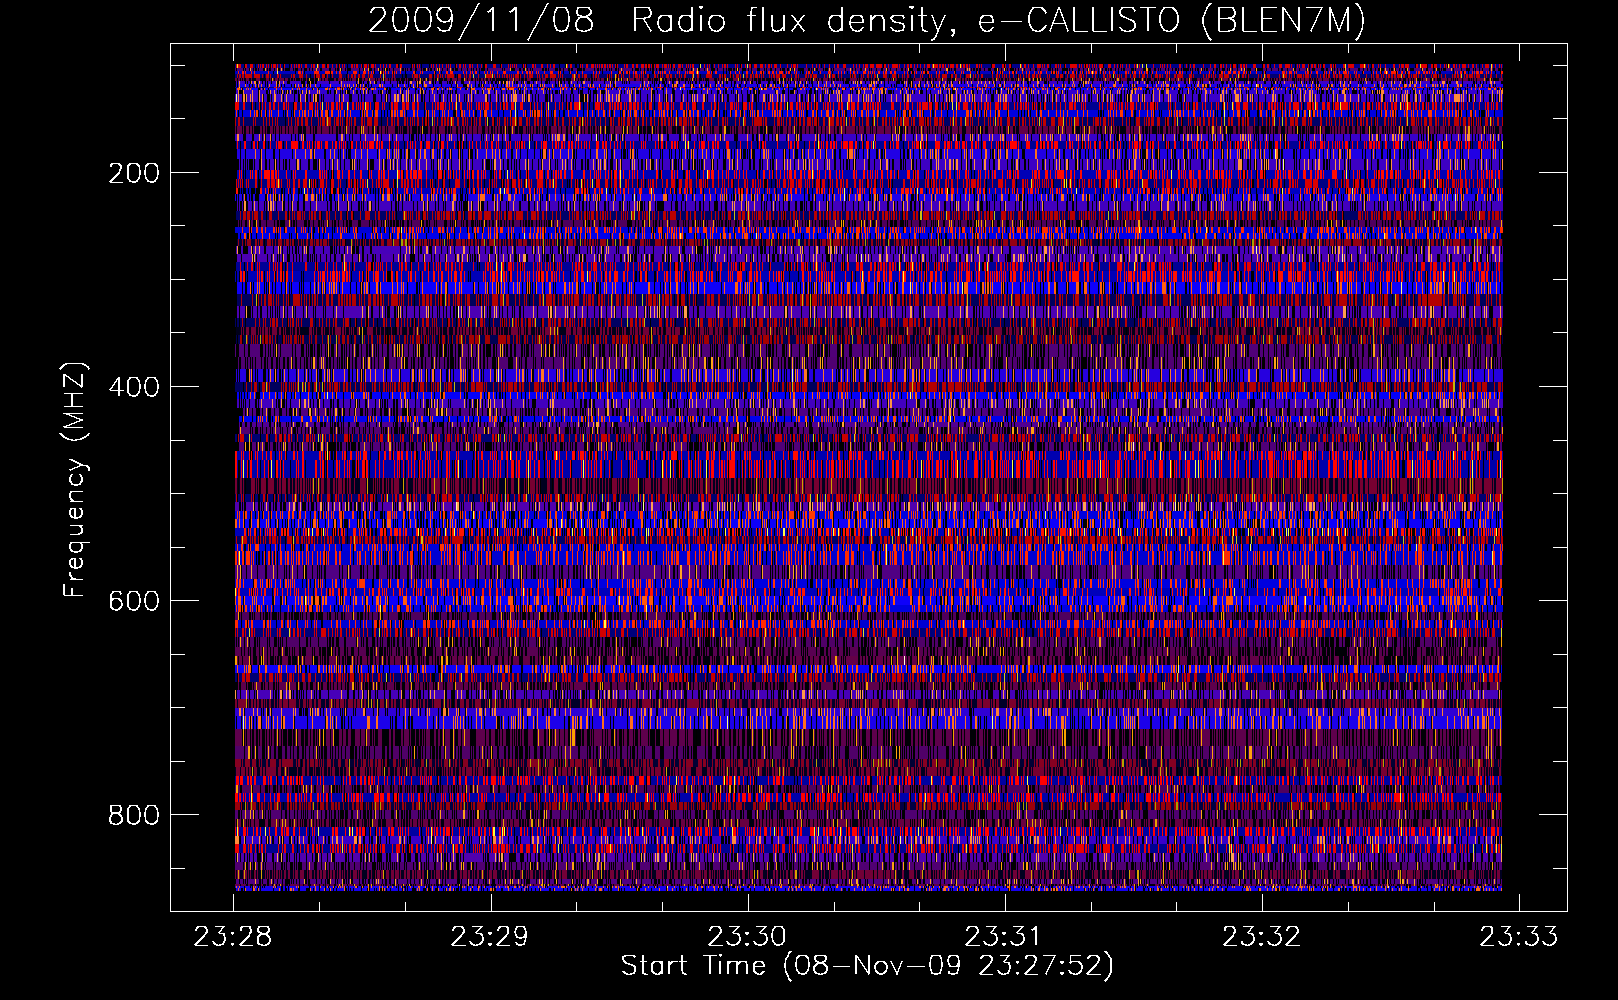Screen dimensions: 1618x1000
Task: Click the 'Start Time (08-Nov-09 23:27:52)' label
Action: pyautogui.click(x=867, y=966)
